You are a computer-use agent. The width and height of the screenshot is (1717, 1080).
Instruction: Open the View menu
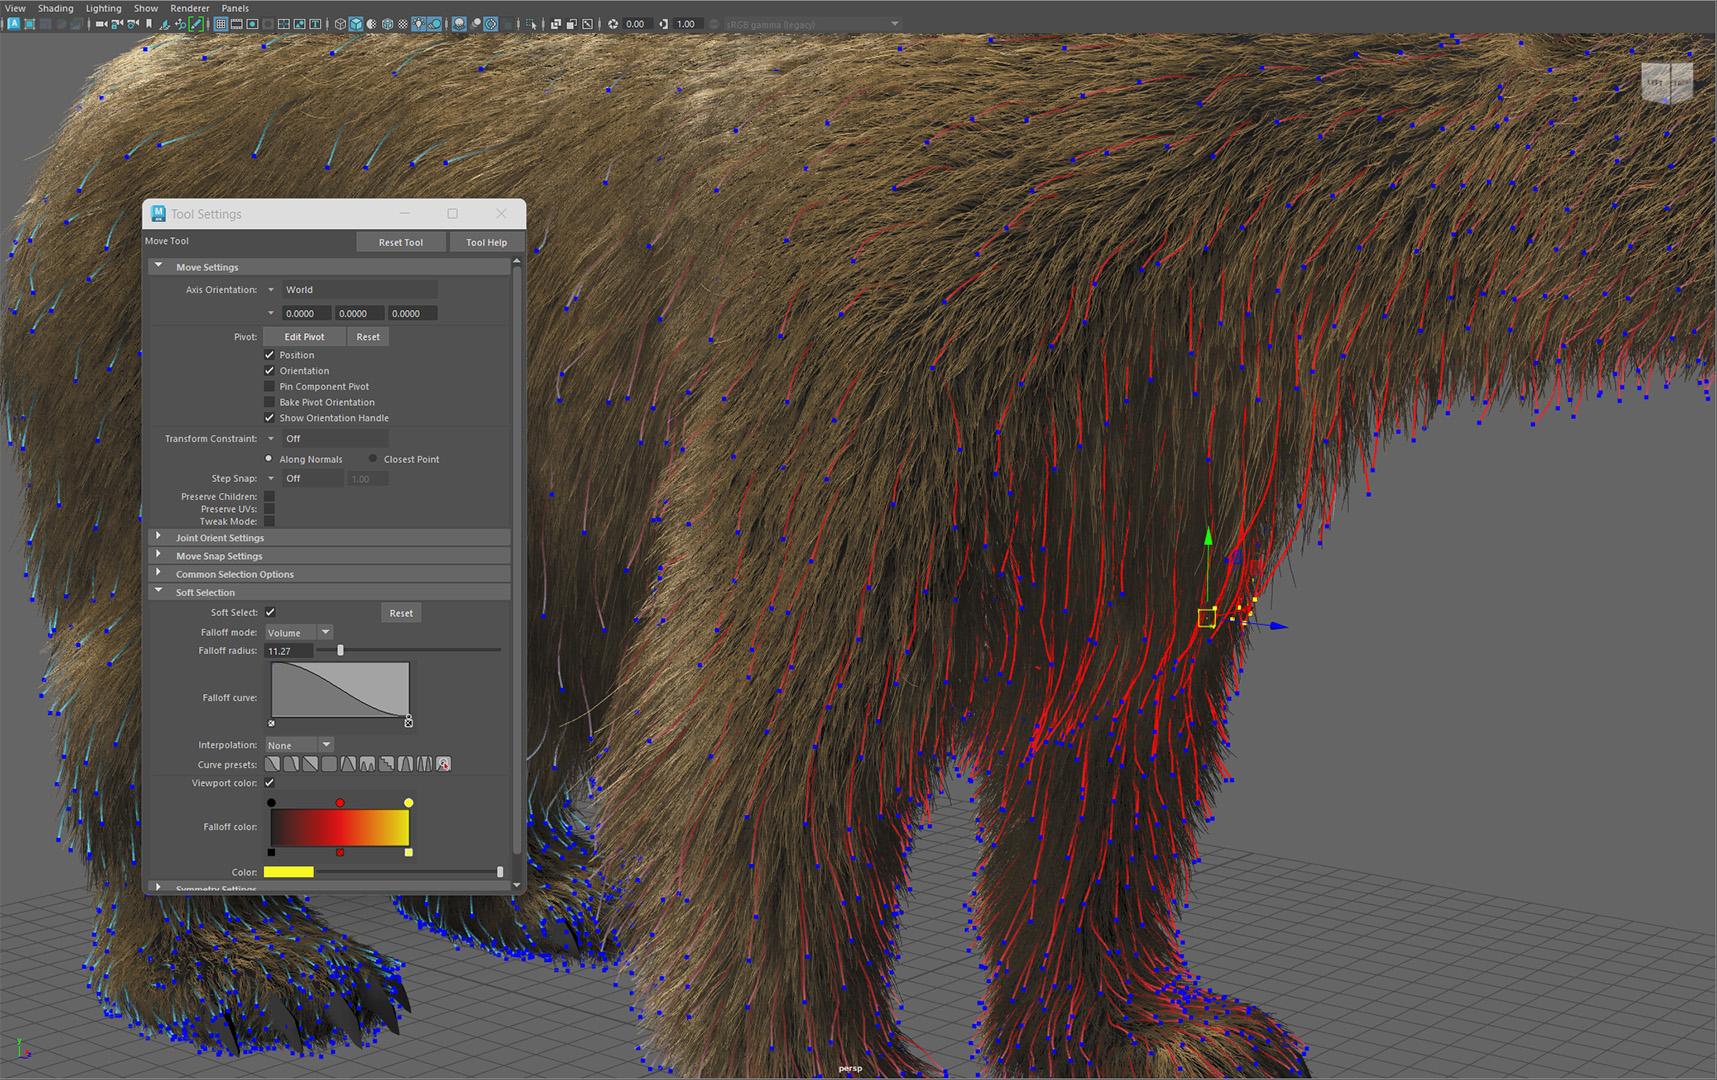[x=15, y=8]
